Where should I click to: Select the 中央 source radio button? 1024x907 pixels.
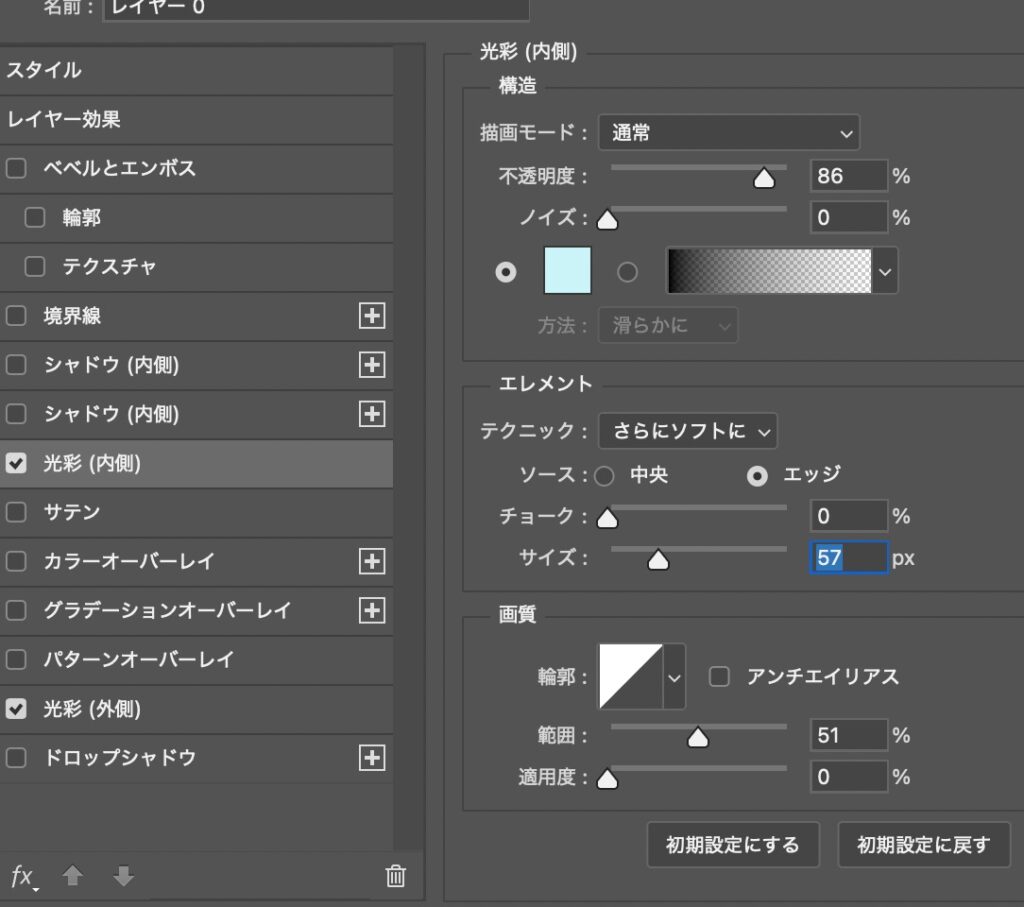[x=604, y=477]
